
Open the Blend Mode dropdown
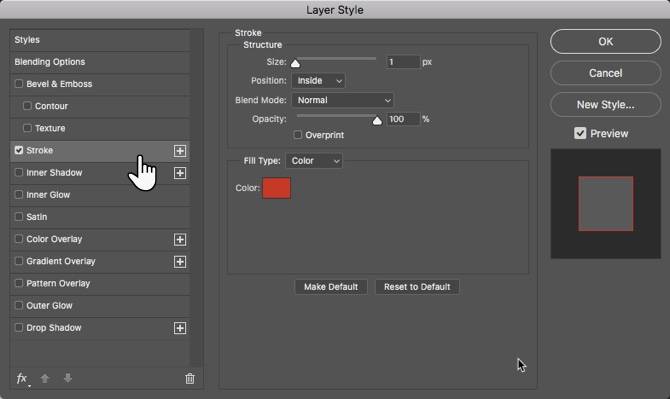tap(343, 100)
